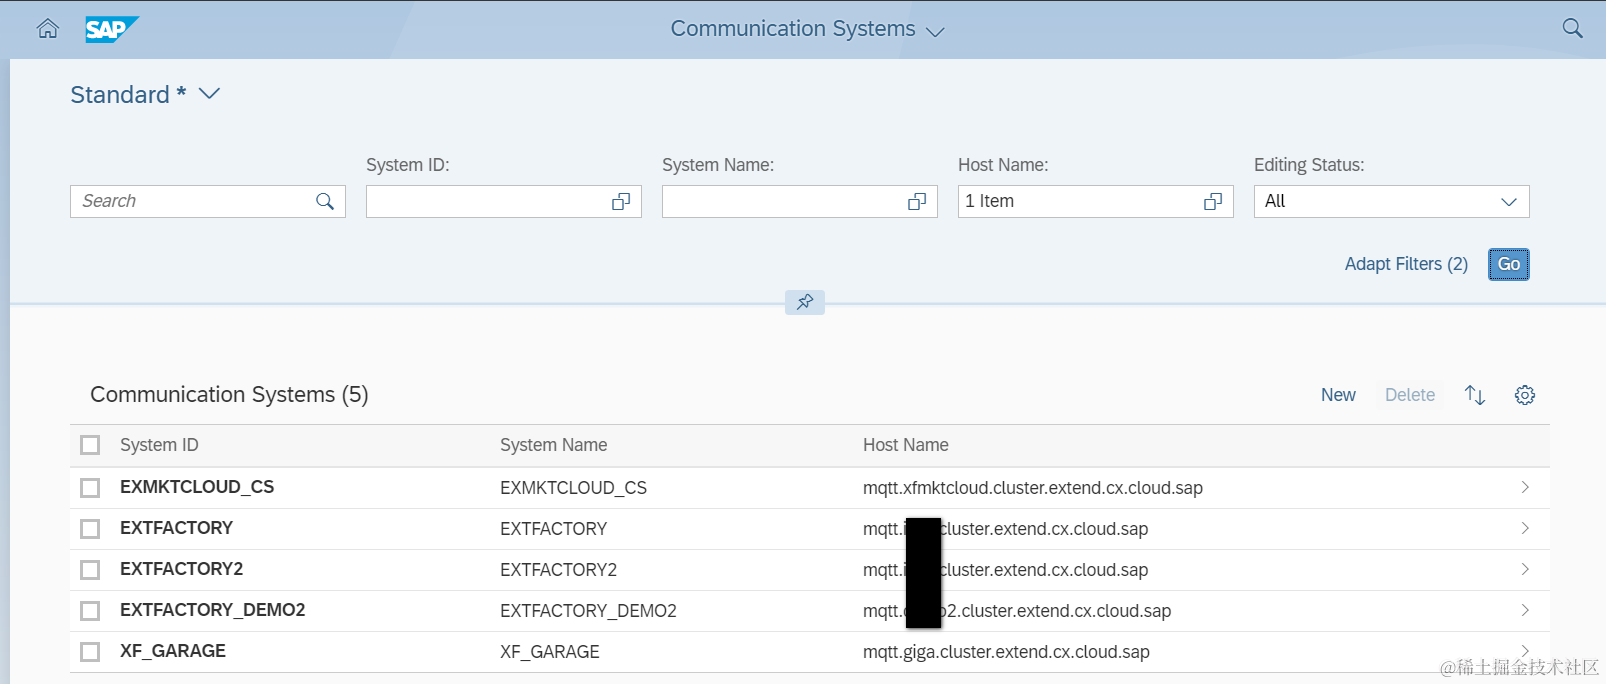Select the EXTFACTORY2 row checkbox
Image resolution: width=1606 pixels, height=684 pixels.
click(x=90, y=570)
